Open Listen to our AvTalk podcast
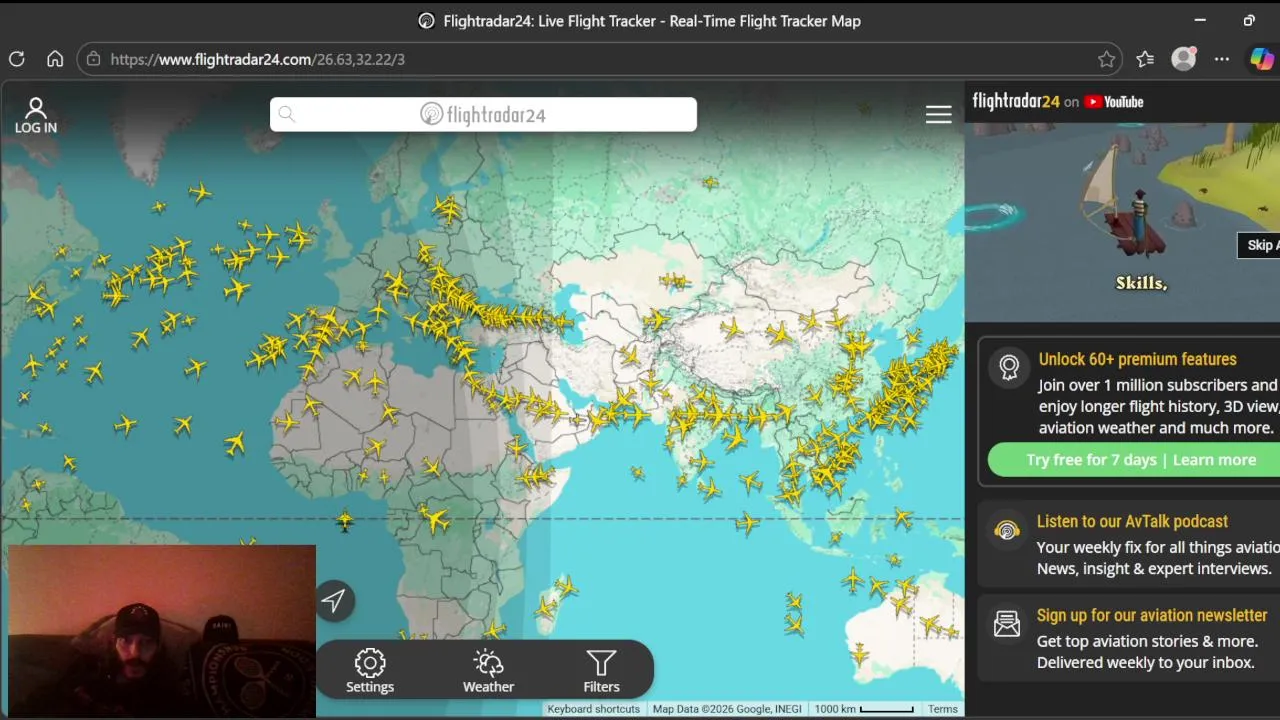This screenshot has width=1280, height=720. pos(1132,521)
